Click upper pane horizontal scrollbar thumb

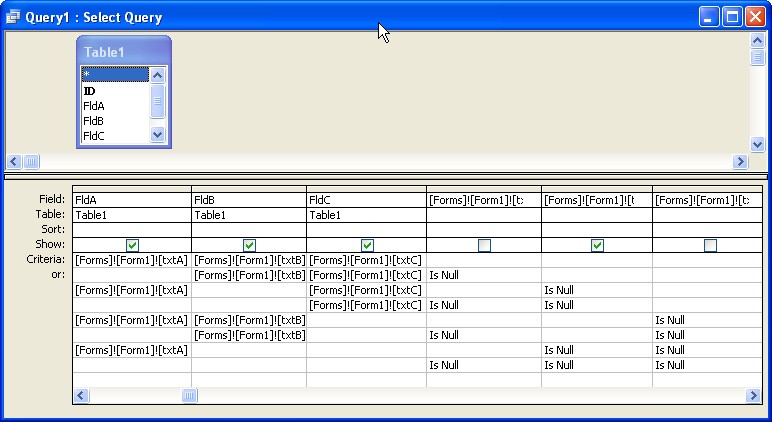(x=31, y=162)
